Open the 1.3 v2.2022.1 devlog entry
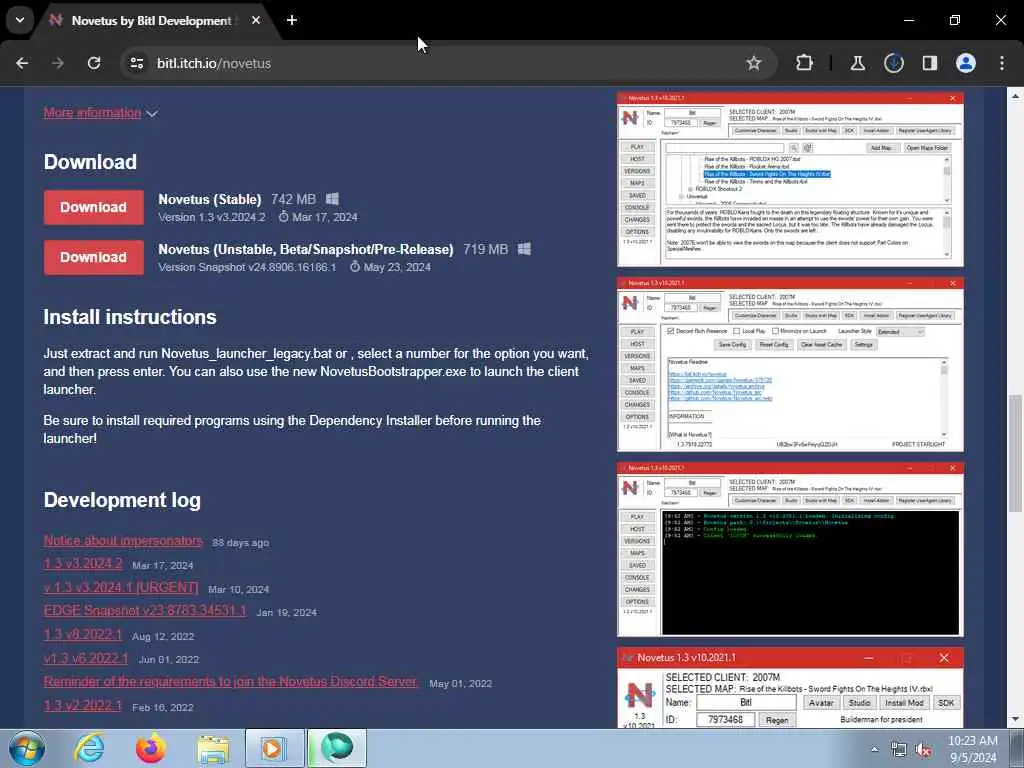The width and height of the screenshot is (1024, 768). 83,706
